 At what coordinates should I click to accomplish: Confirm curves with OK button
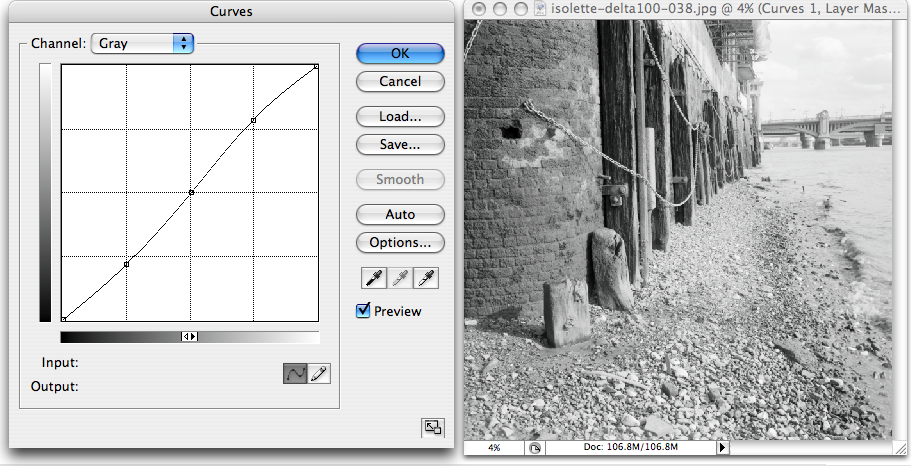pos(400,53)
